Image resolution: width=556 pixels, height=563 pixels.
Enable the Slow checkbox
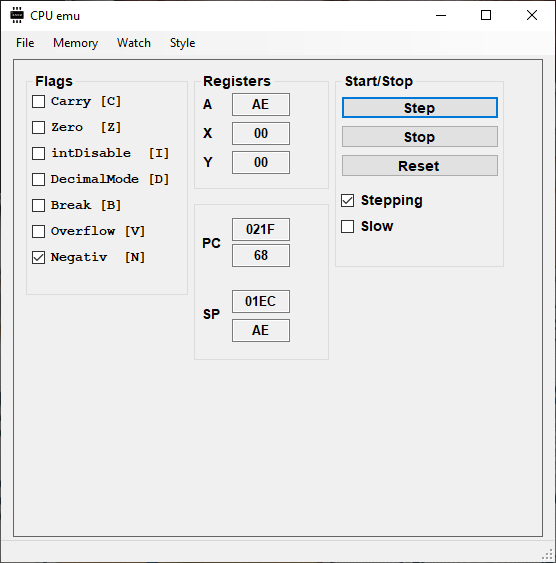click(347, 227)
